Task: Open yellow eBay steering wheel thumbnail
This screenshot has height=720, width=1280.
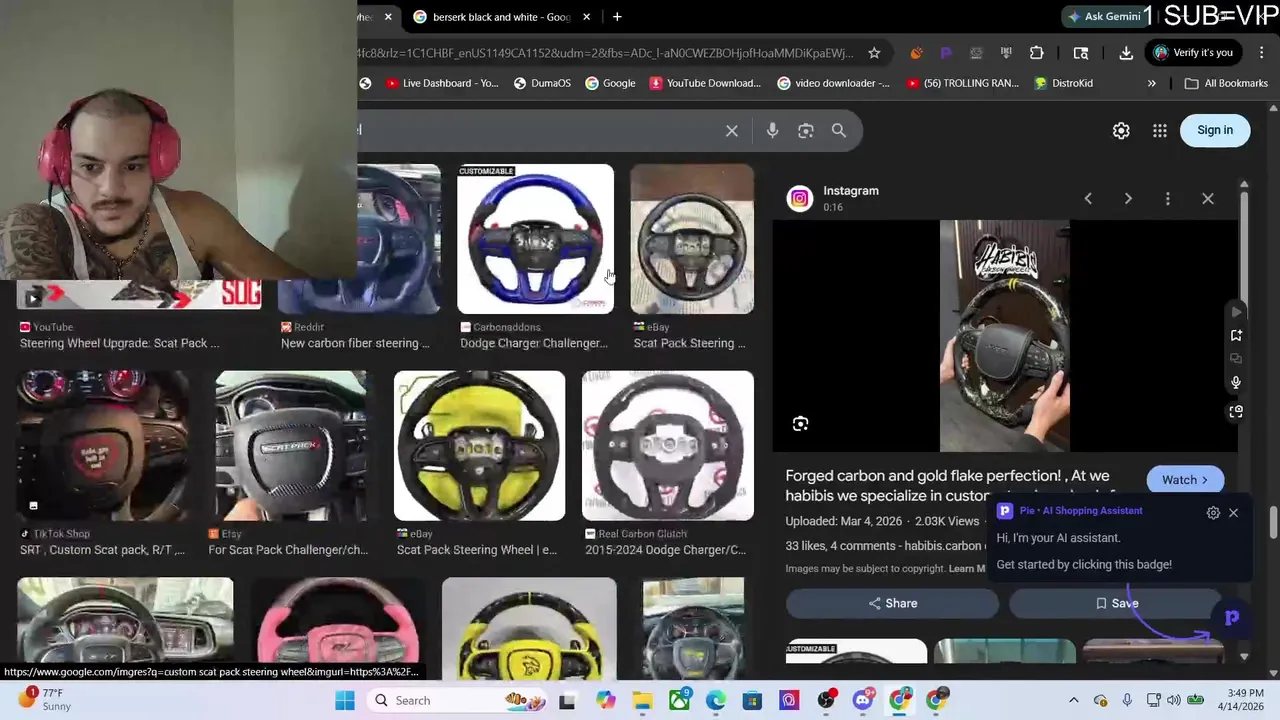Action: coord(479,446)
